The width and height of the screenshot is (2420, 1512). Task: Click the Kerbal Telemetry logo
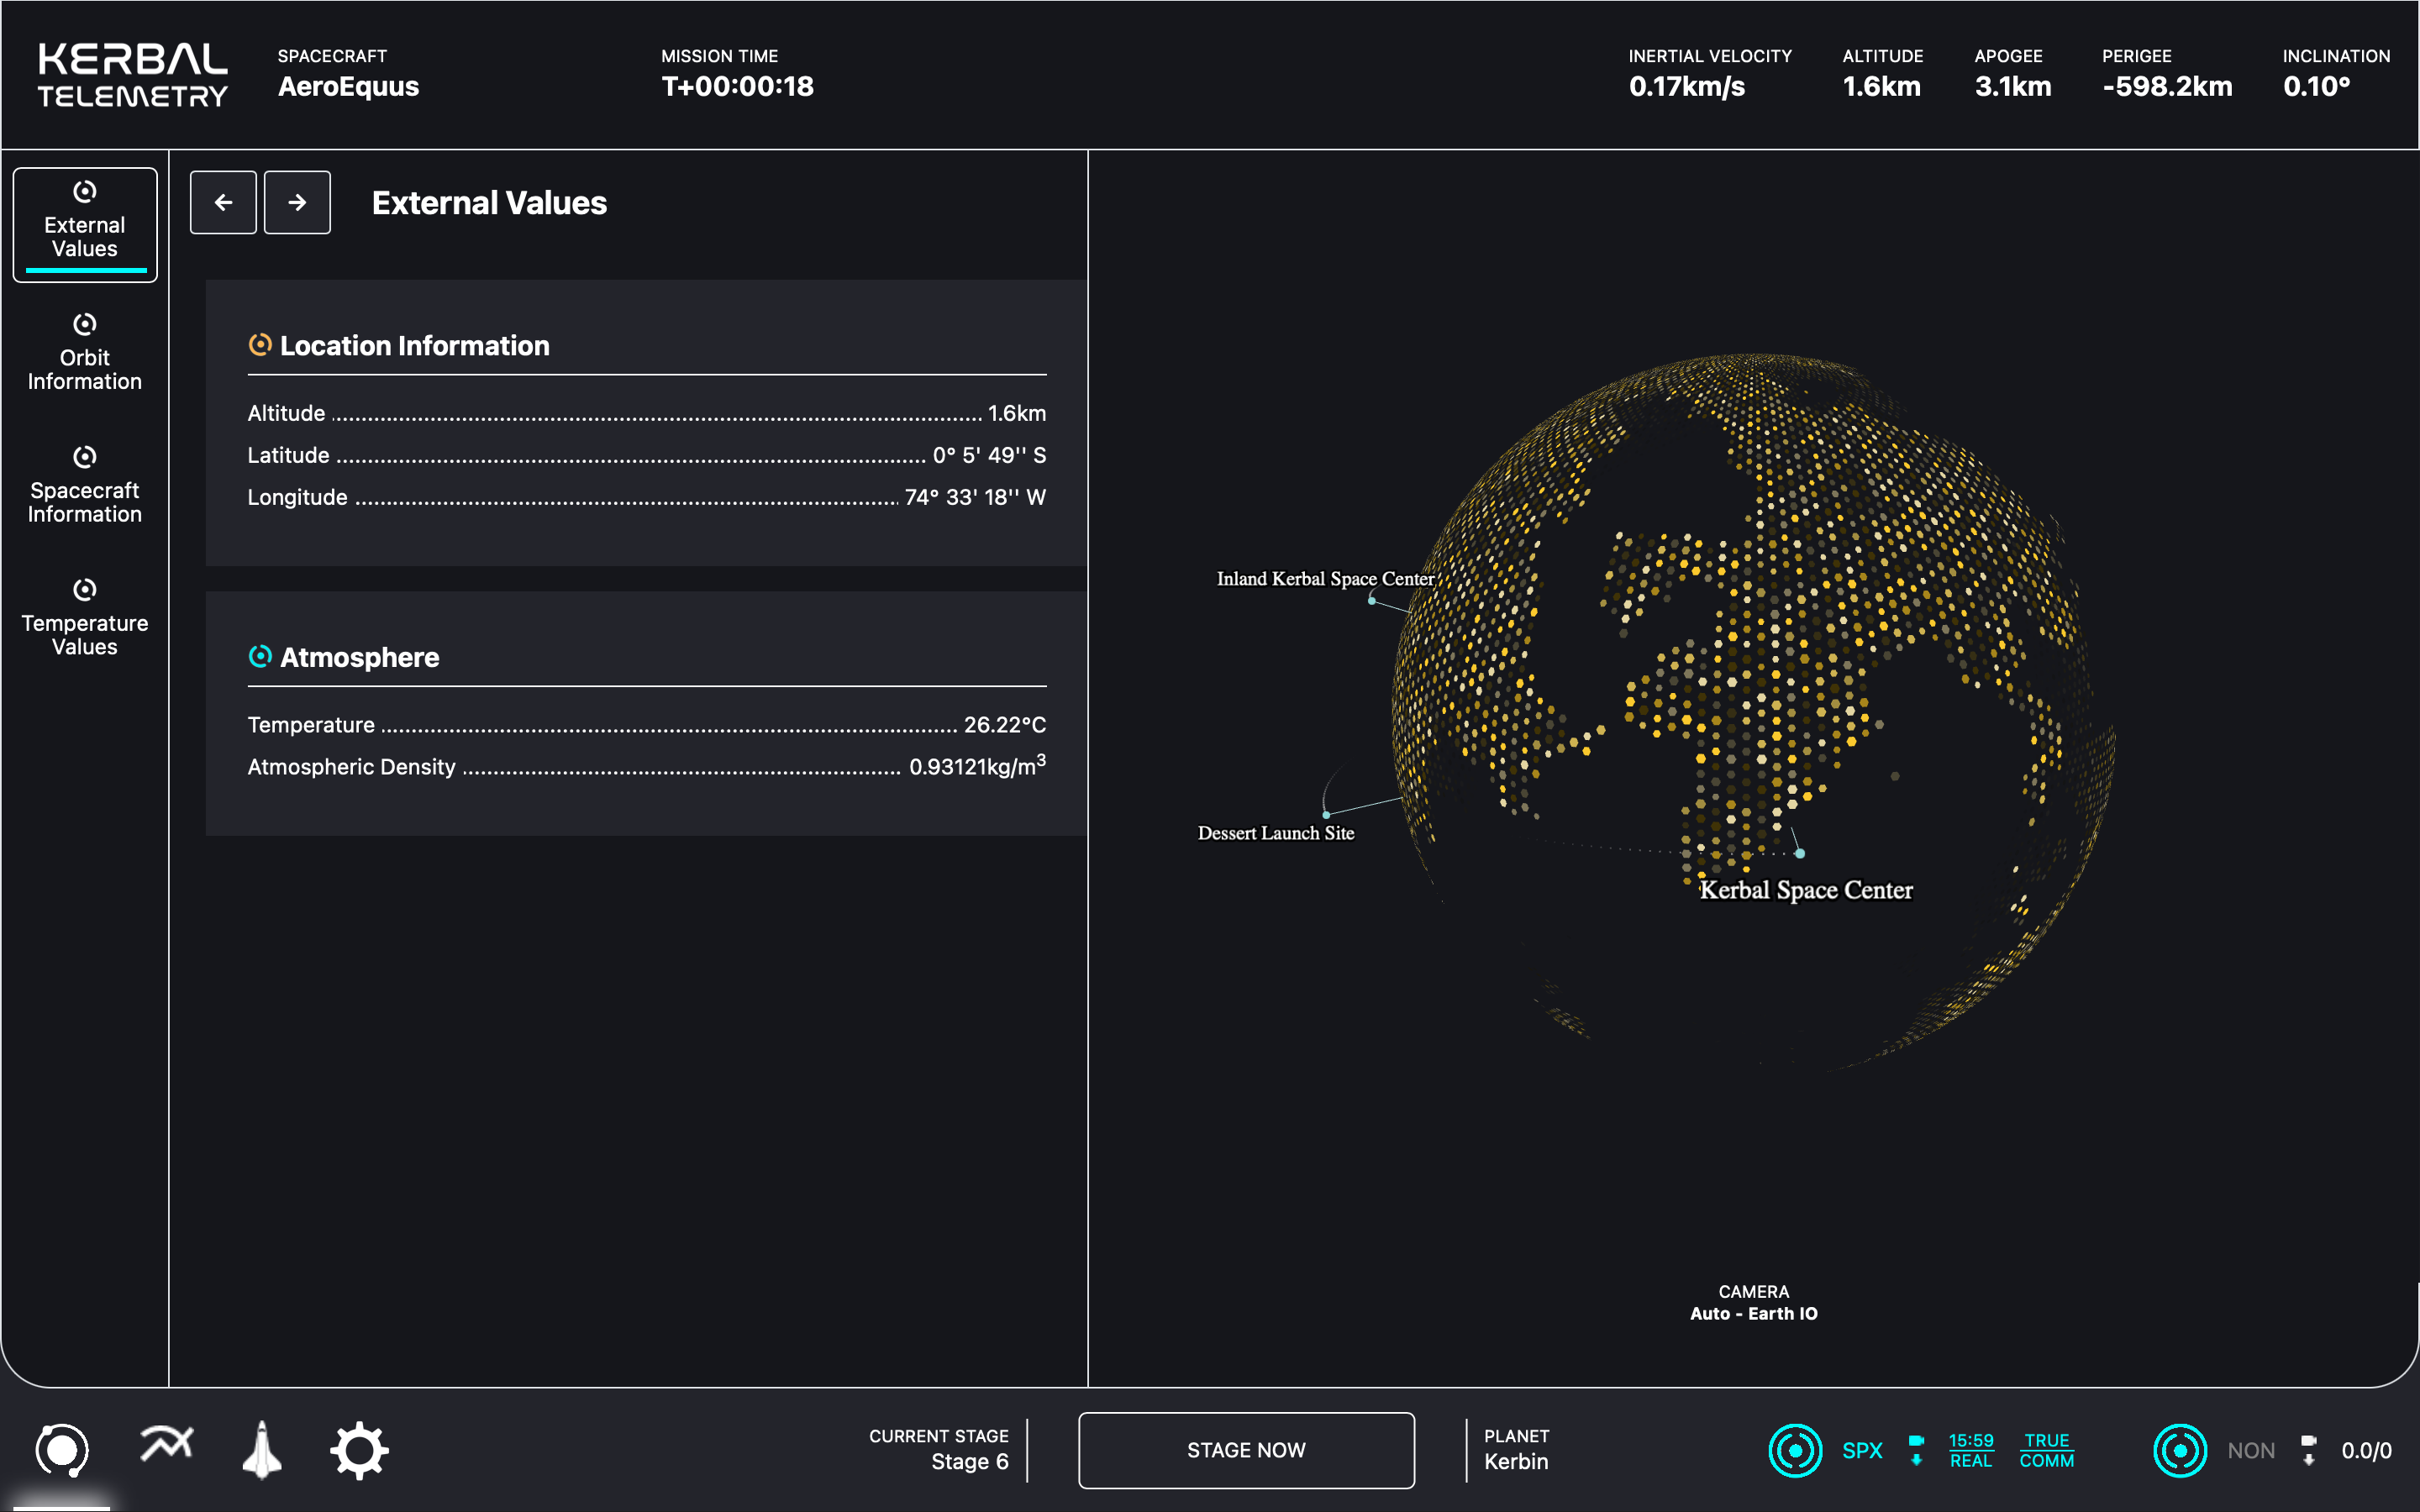(x=133, y=75)
